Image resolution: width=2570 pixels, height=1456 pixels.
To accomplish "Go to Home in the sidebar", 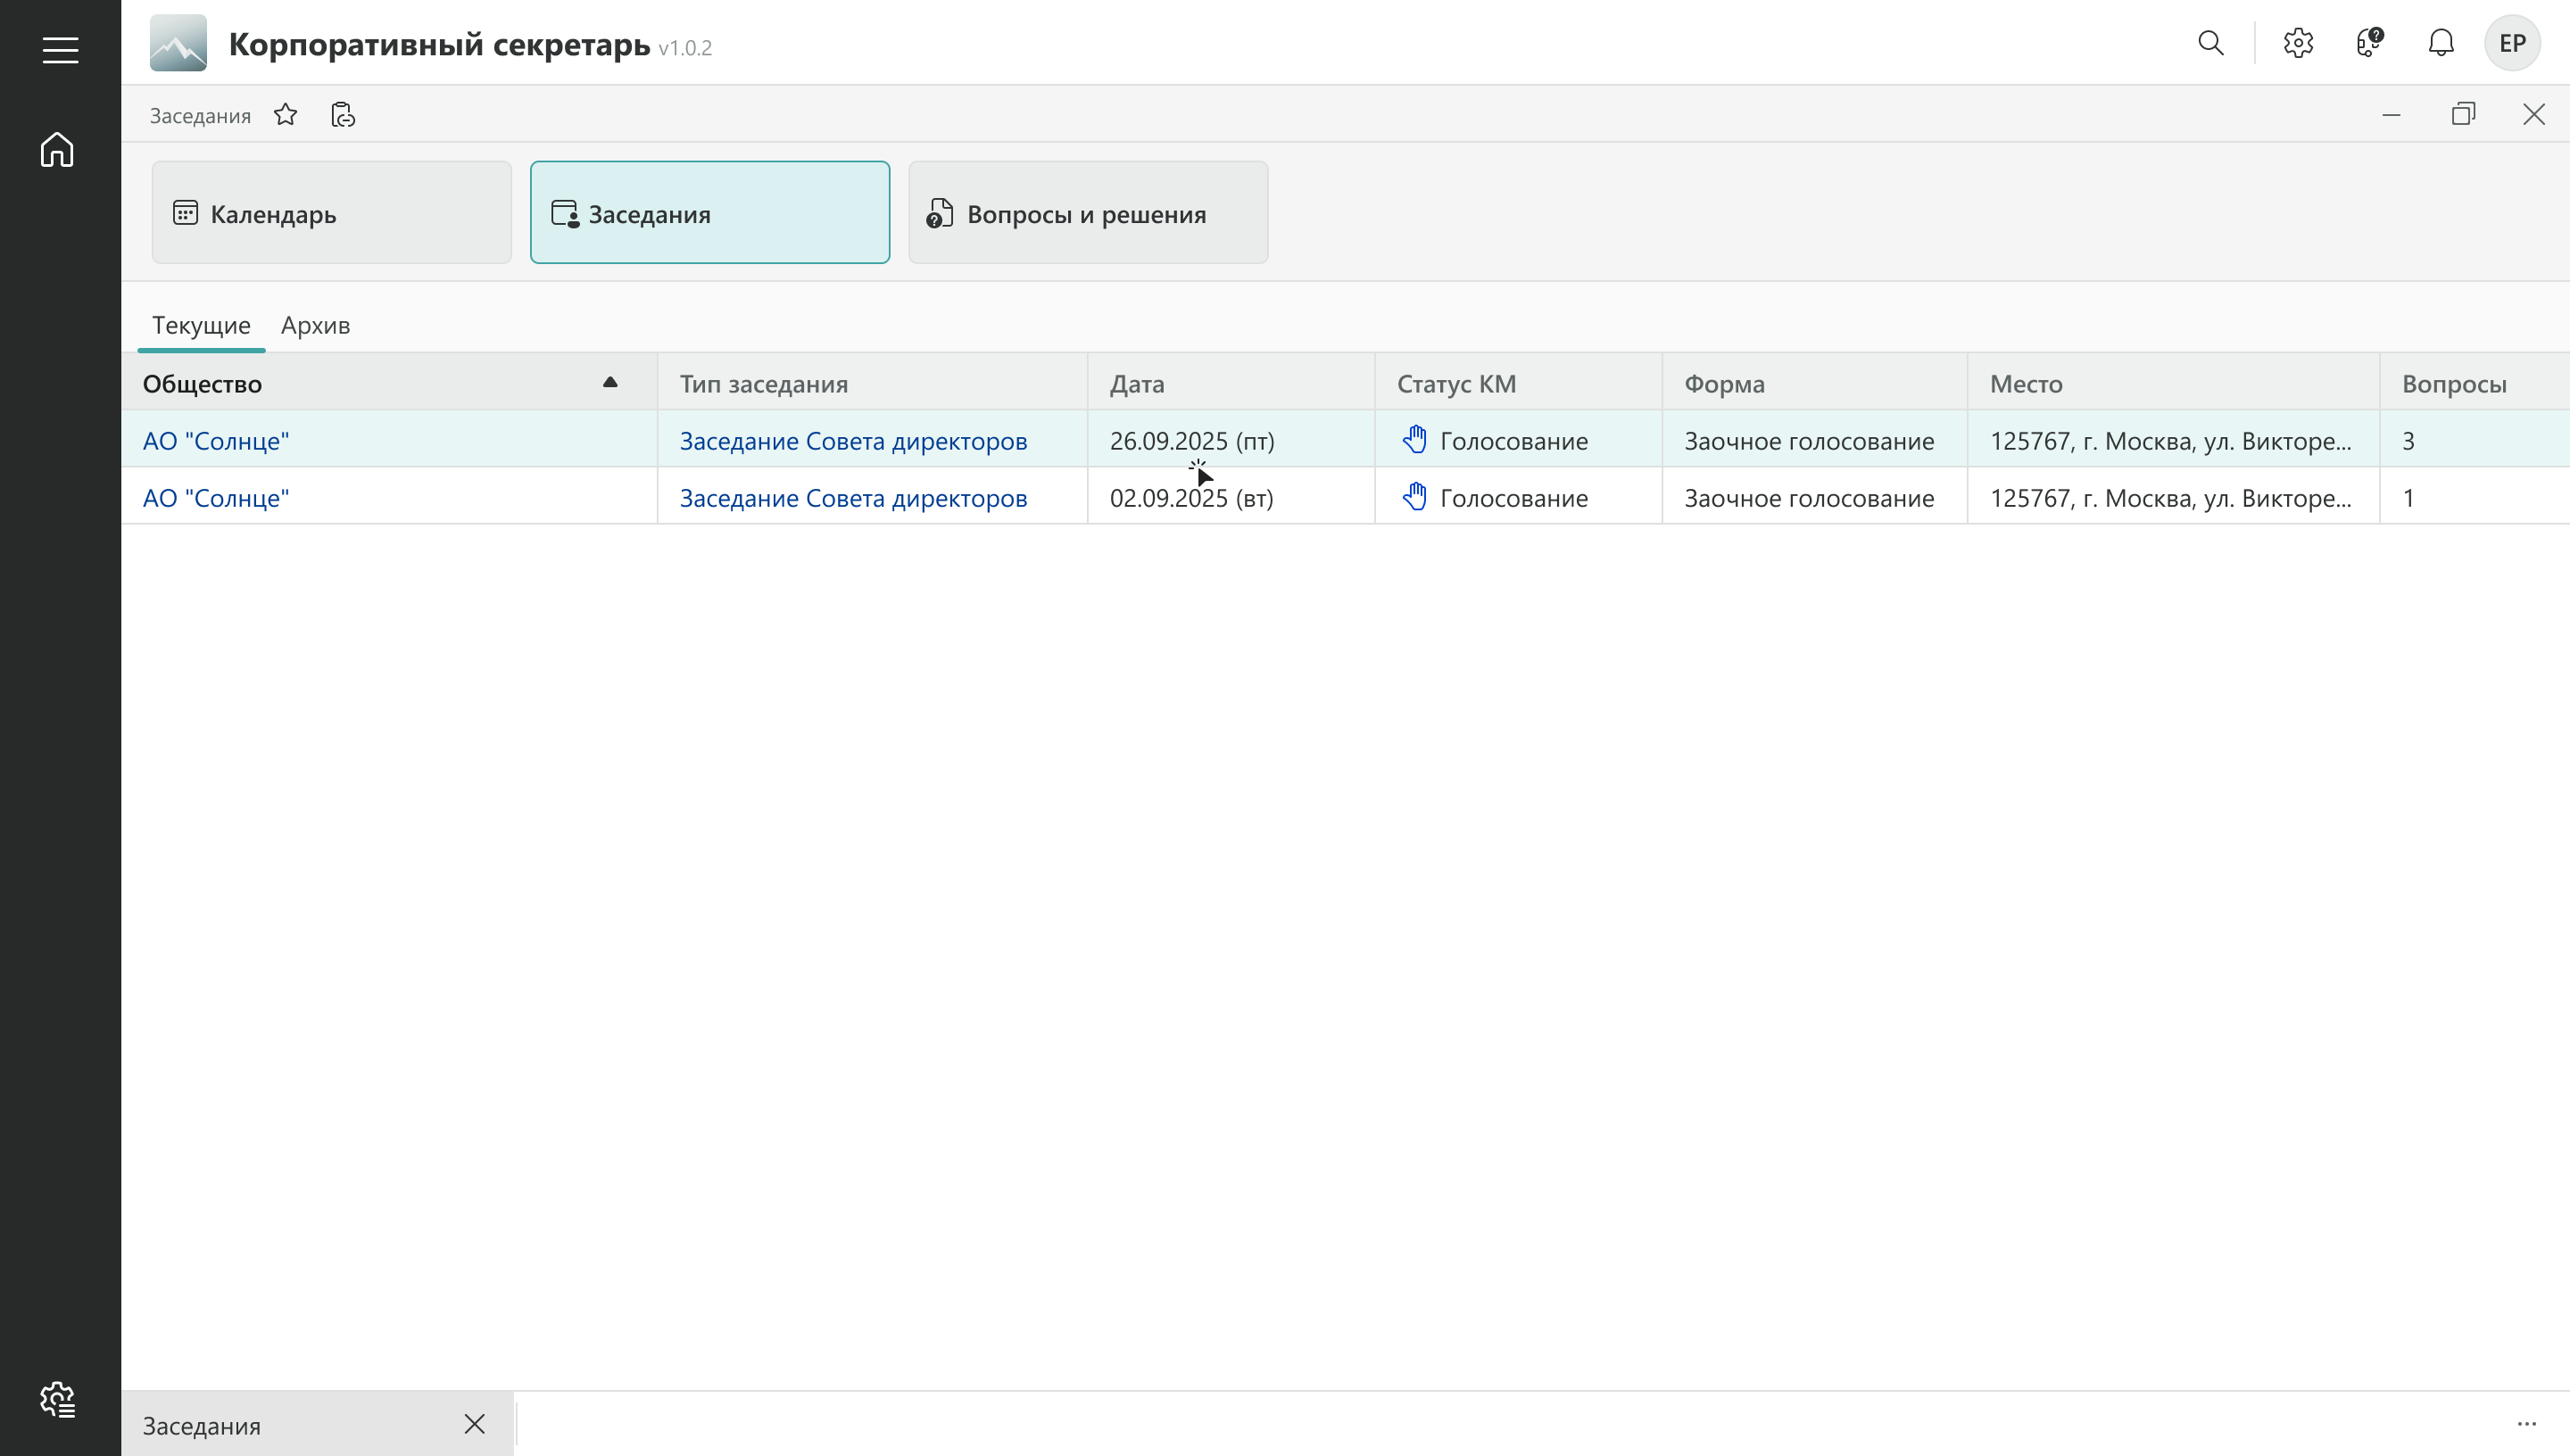I will click(x=57, y=150).
